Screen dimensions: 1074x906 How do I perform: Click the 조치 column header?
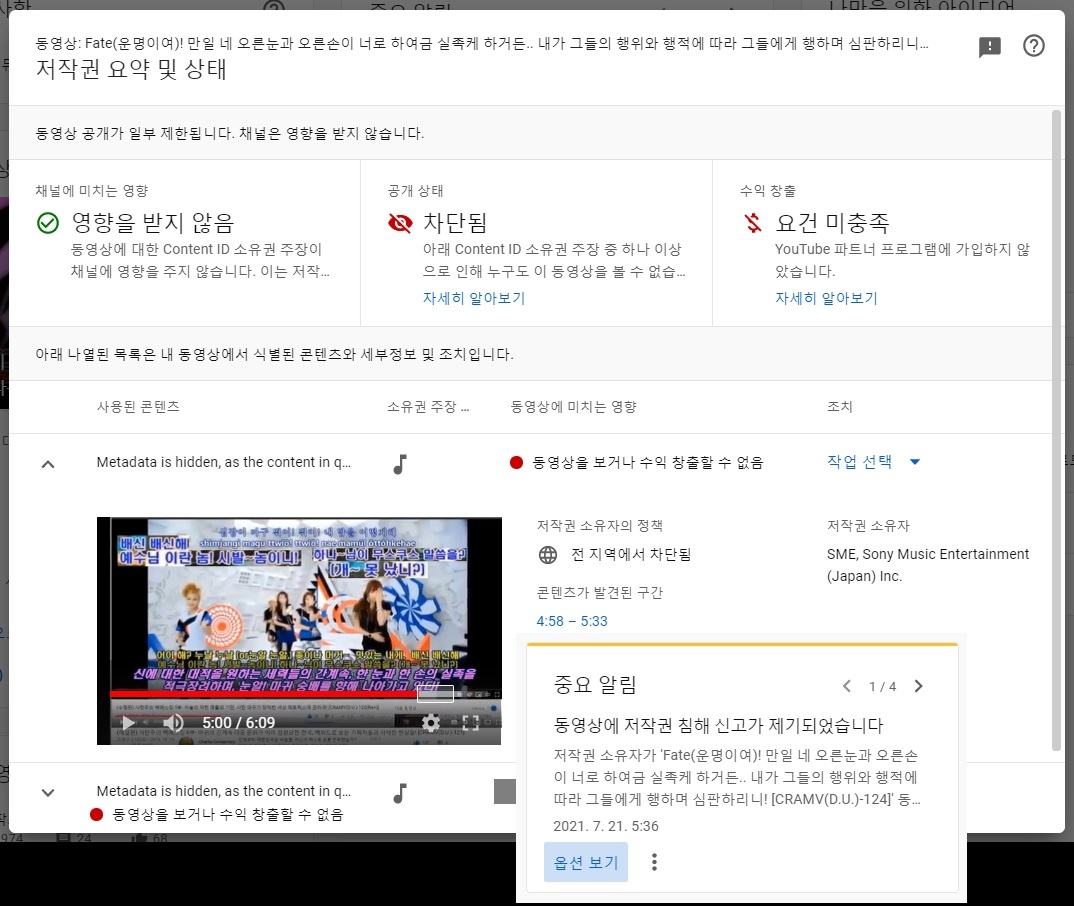(840, 407)
